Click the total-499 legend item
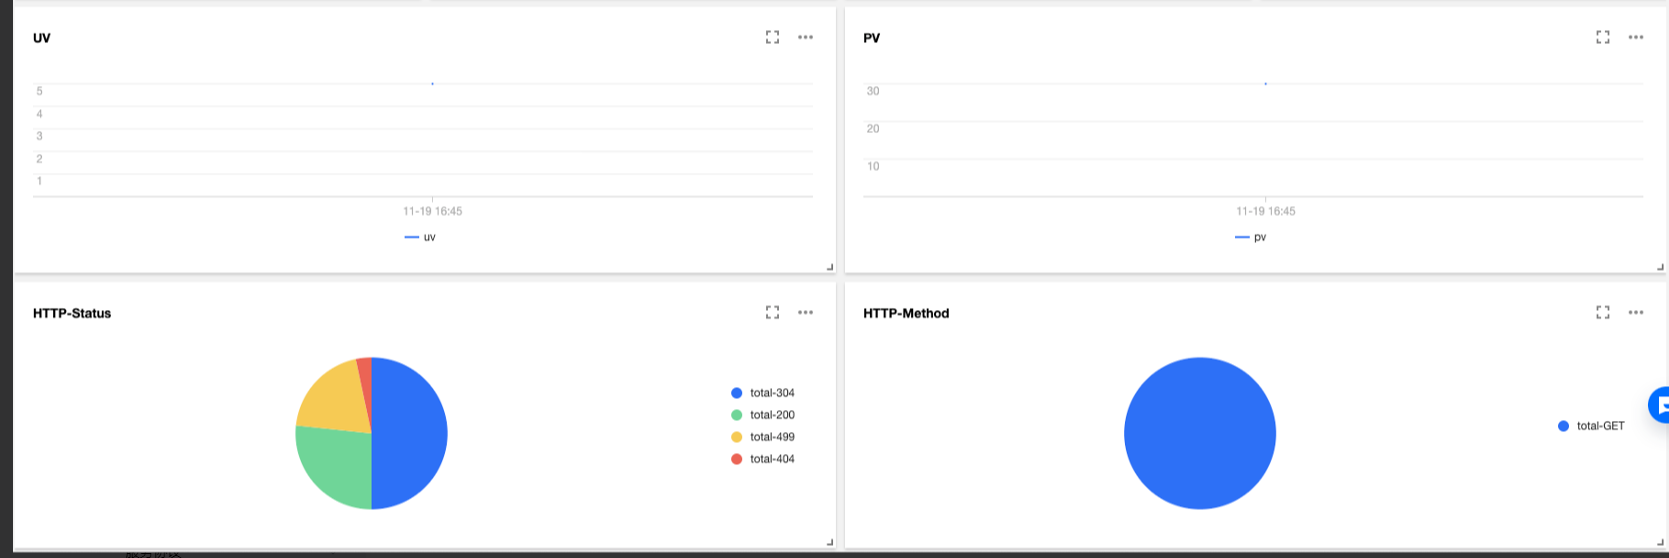Viewport: 1669px width, 558px height. click(x=763, y=437)
